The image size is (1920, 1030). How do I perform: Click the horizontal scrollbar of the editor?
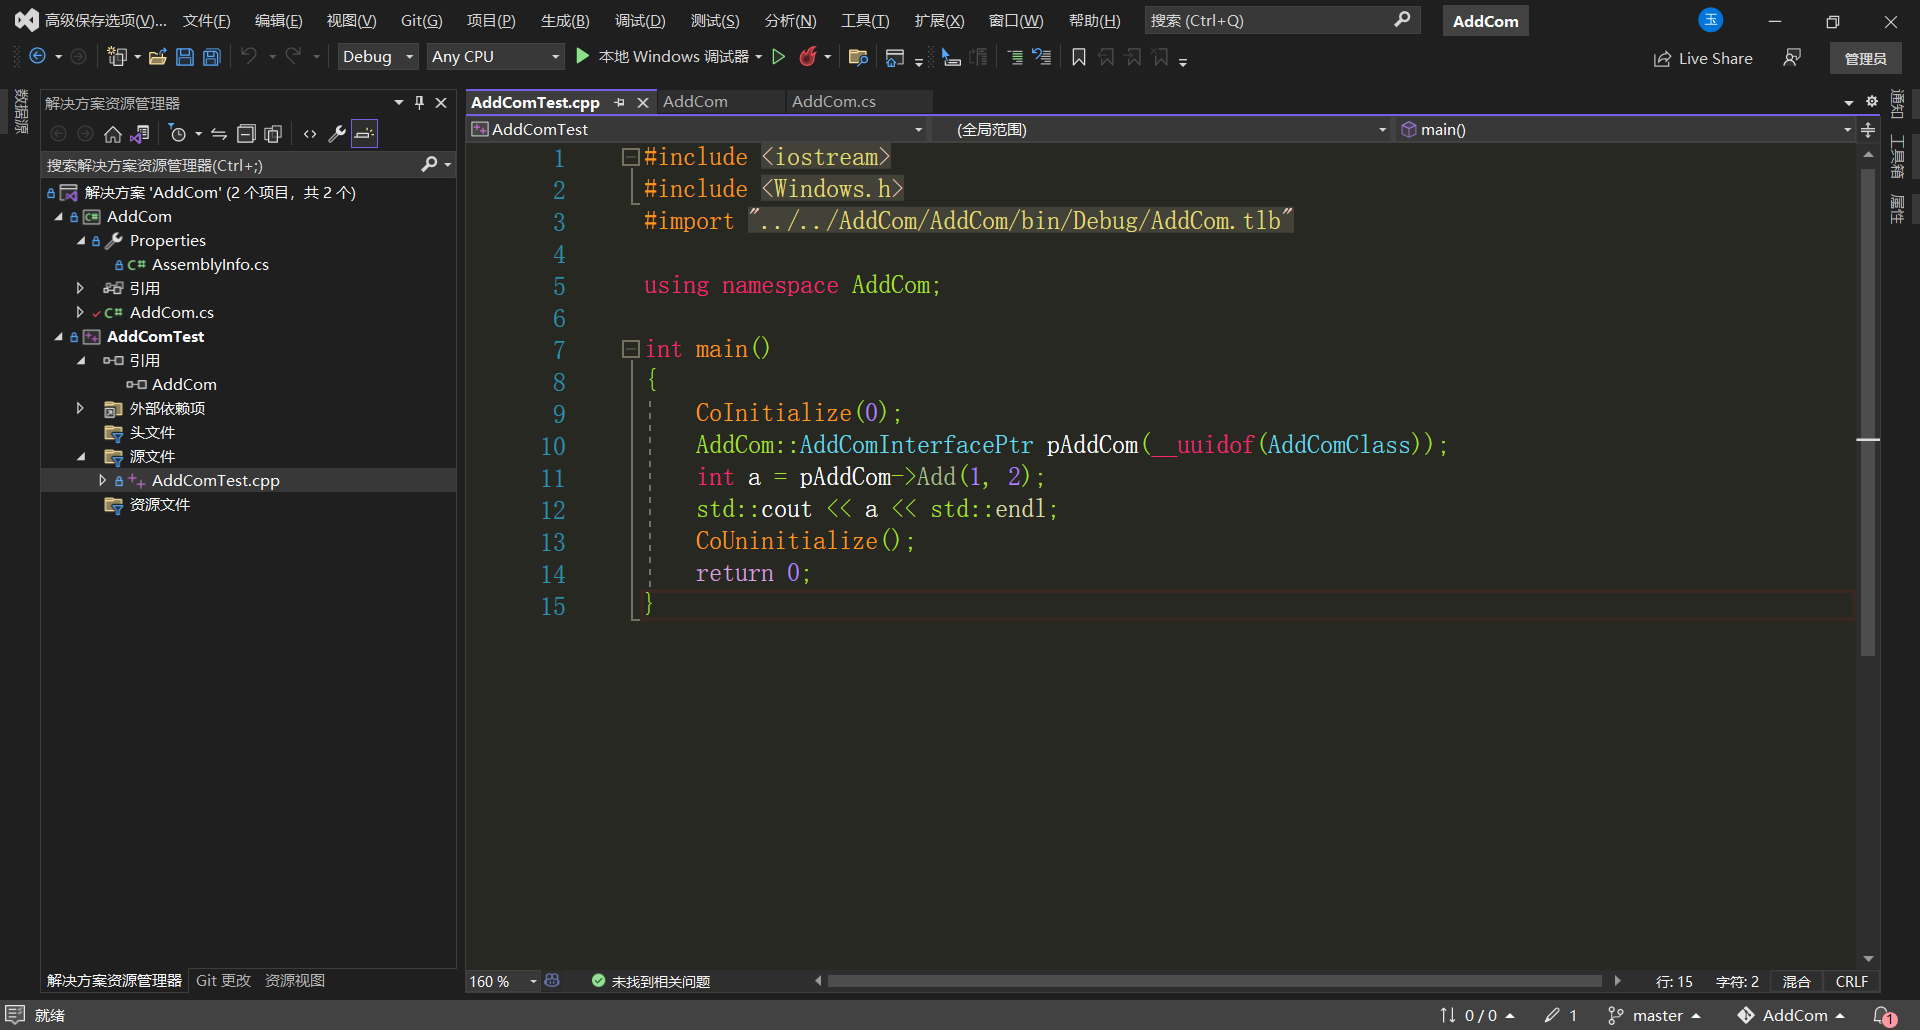pyautogui.click(x=1215, y=981)
